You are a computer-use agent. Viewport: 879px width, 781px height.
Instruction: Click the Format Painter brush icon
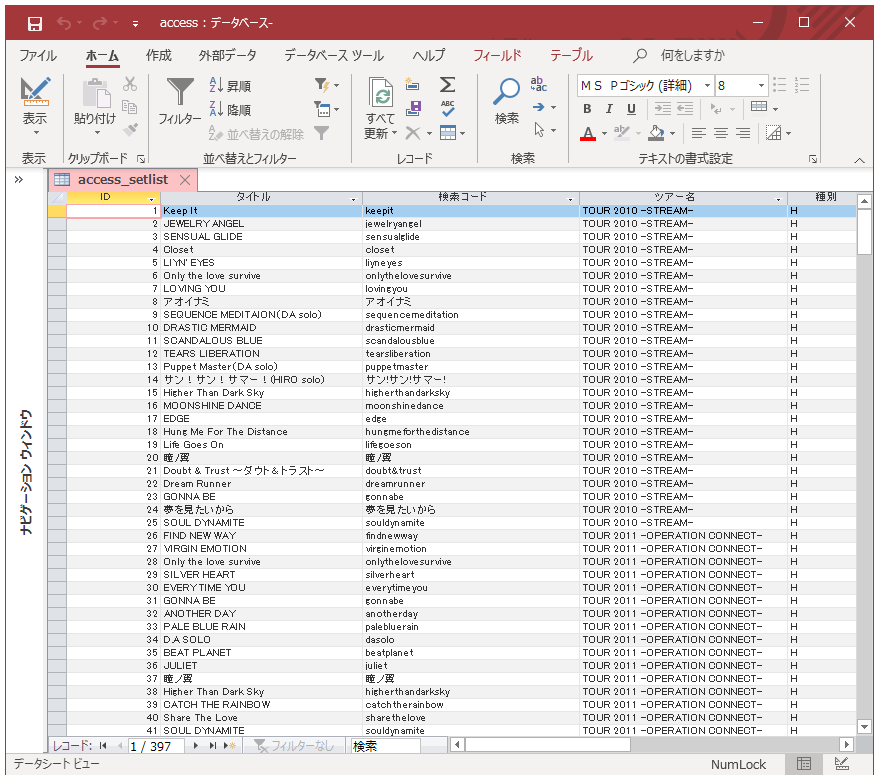coord(130,130)
